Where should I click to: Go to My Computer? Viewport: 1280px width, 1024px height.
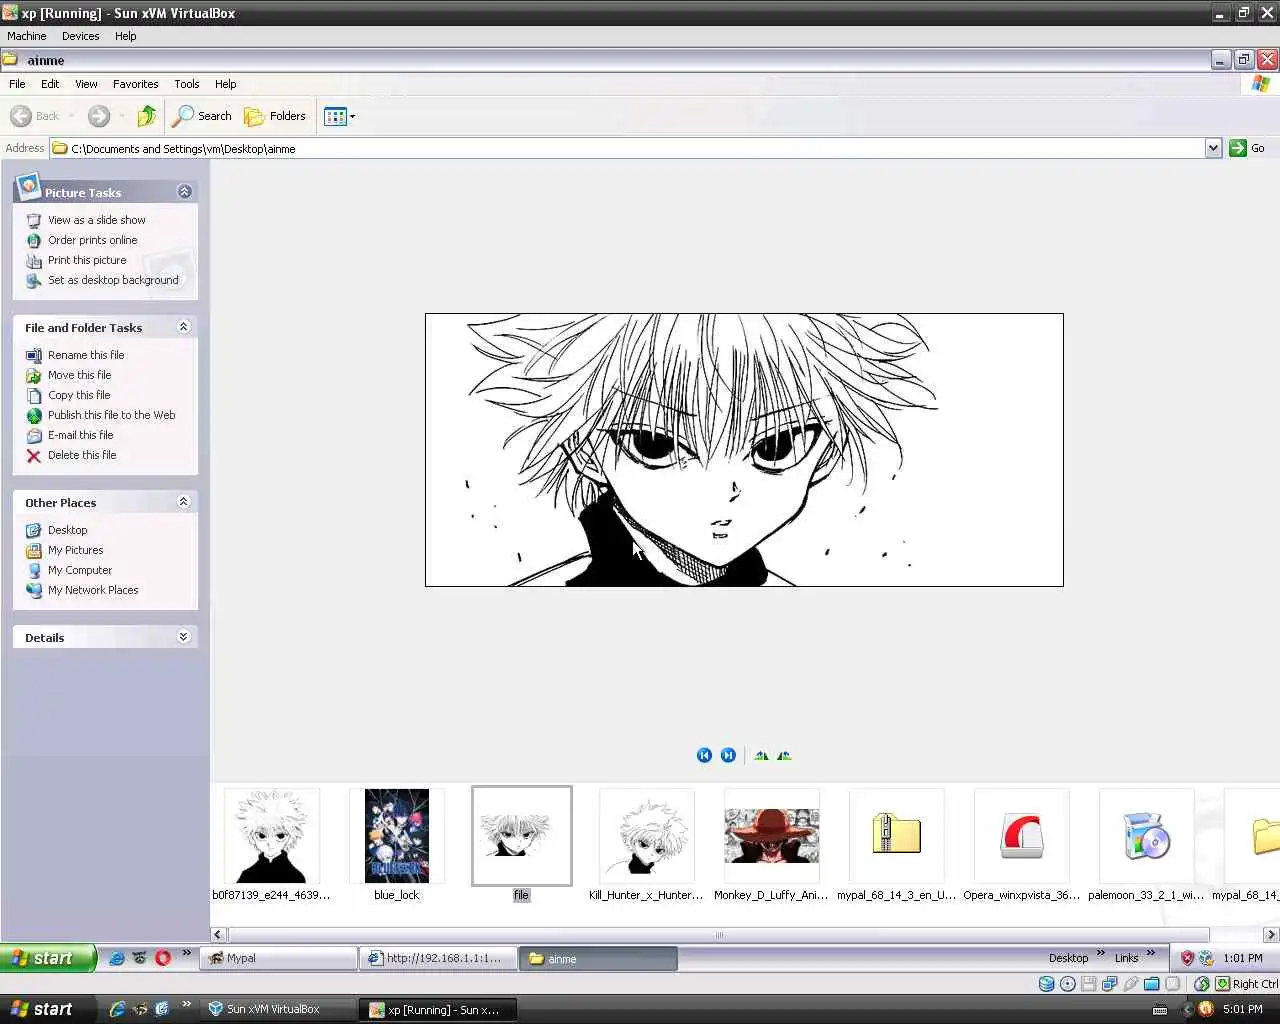[x=80, y=570]
